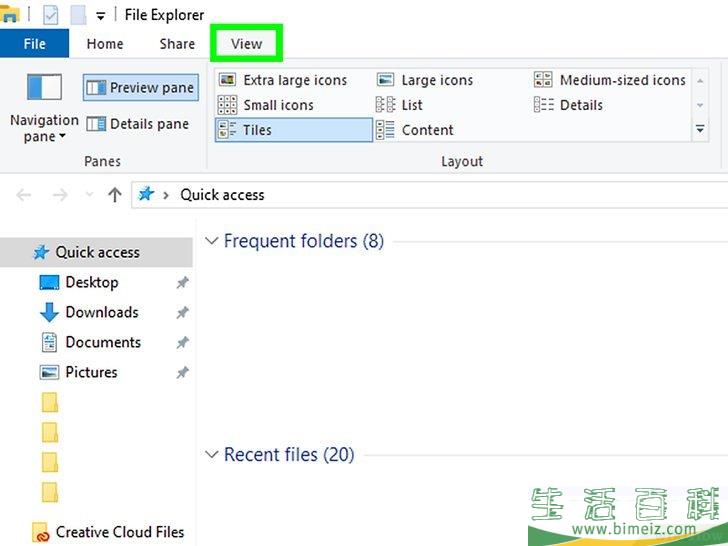The width and height of the screenshot is (728, 546).
Task: Expand the Layout gallery more arrow
Action: pyautogui.click(x=700, y=130)
